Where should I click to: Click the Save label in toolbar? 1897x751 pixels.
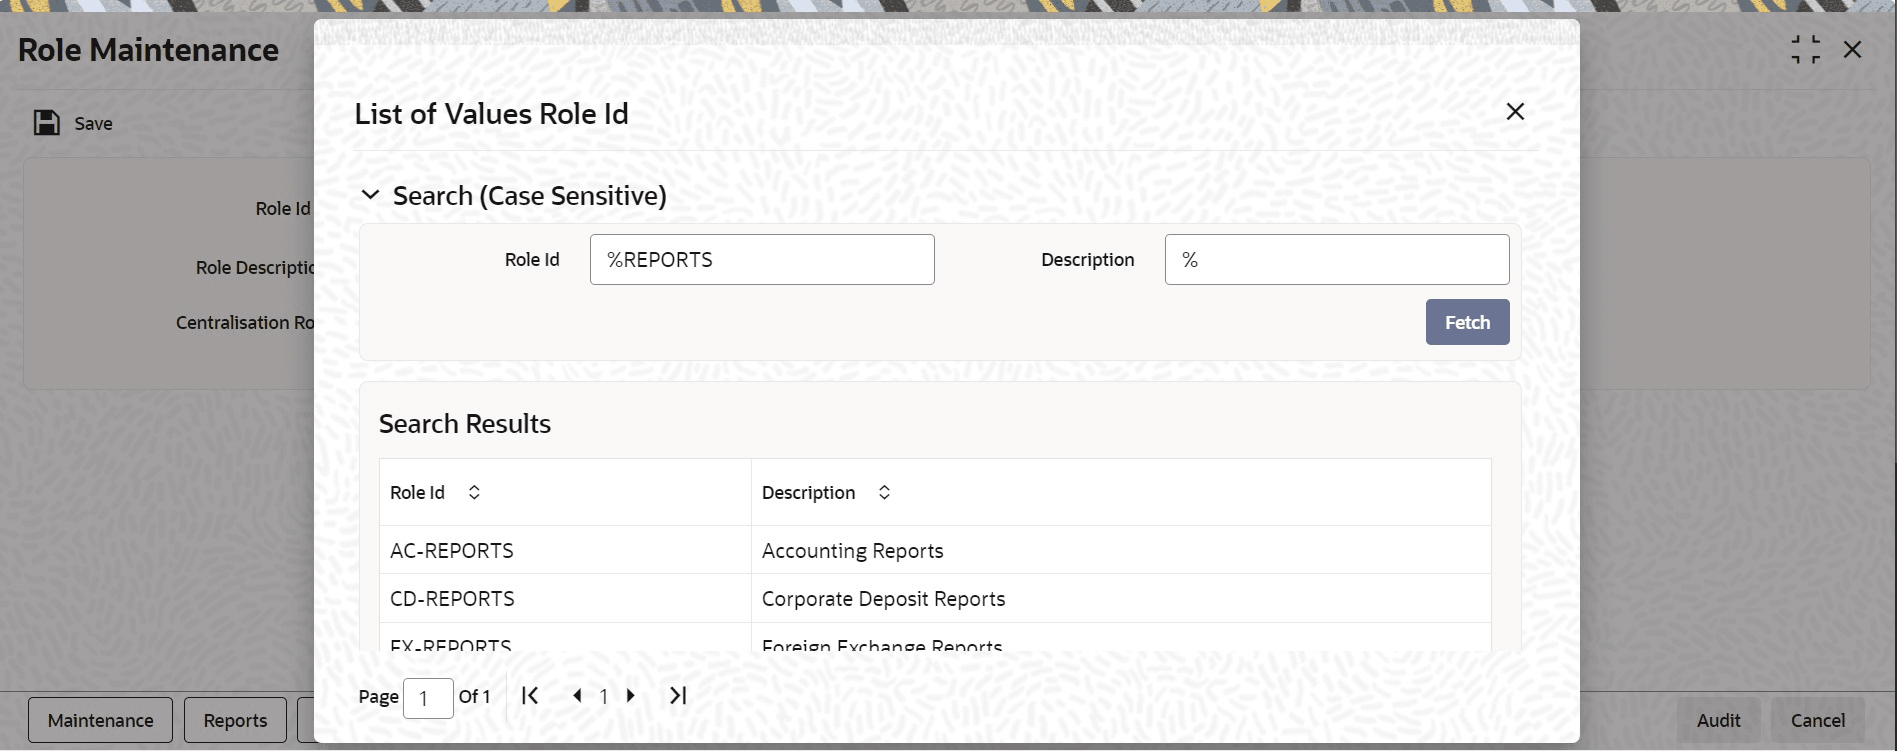tap(93, 124)
